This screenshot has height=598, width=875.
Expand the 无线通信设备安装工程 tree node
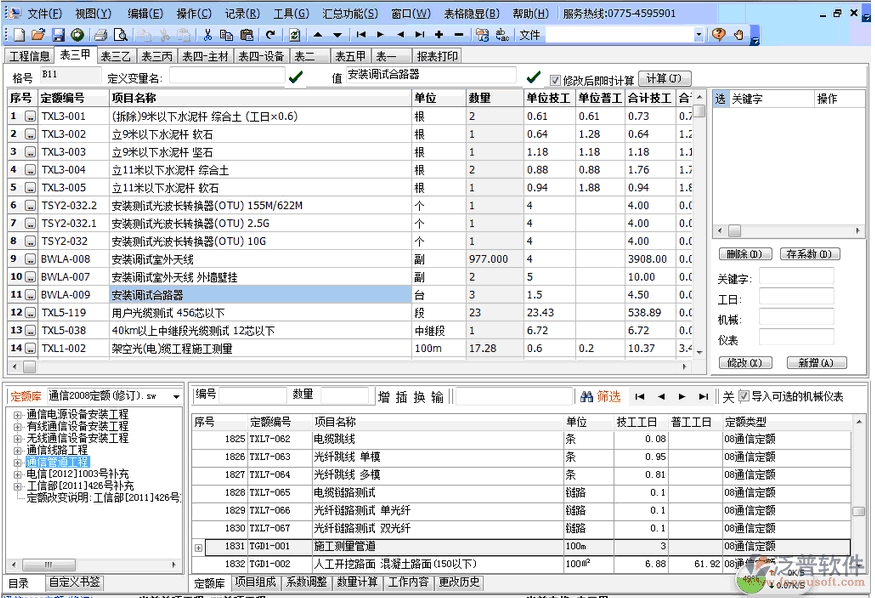tap(18, 438)
